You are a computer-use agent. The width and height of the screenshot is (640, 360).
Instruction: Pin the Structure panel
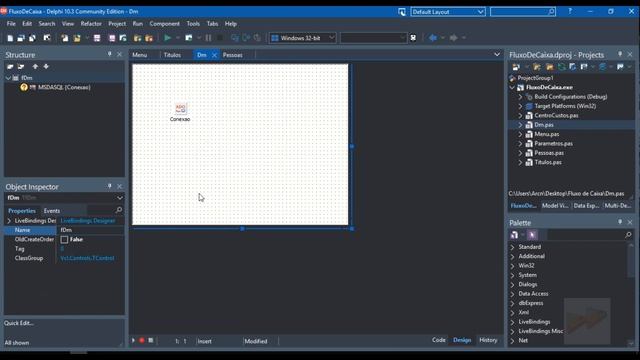coord(109,54)
